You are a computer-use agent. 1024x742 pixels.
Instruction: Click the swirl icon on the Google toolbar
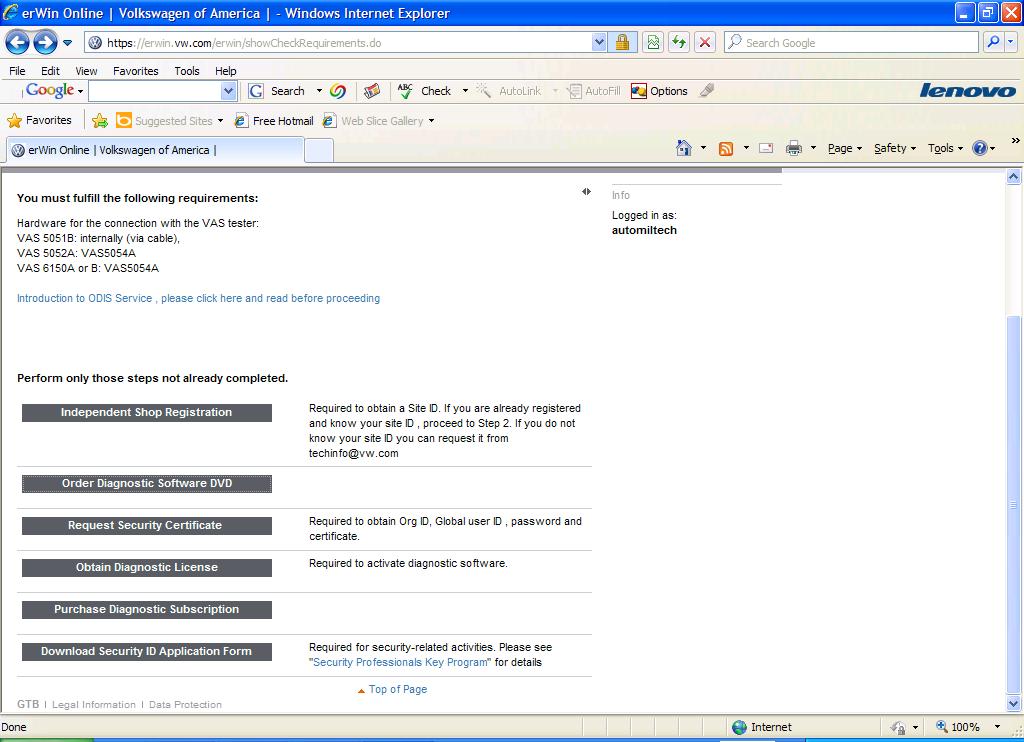(x=338, y=91)
